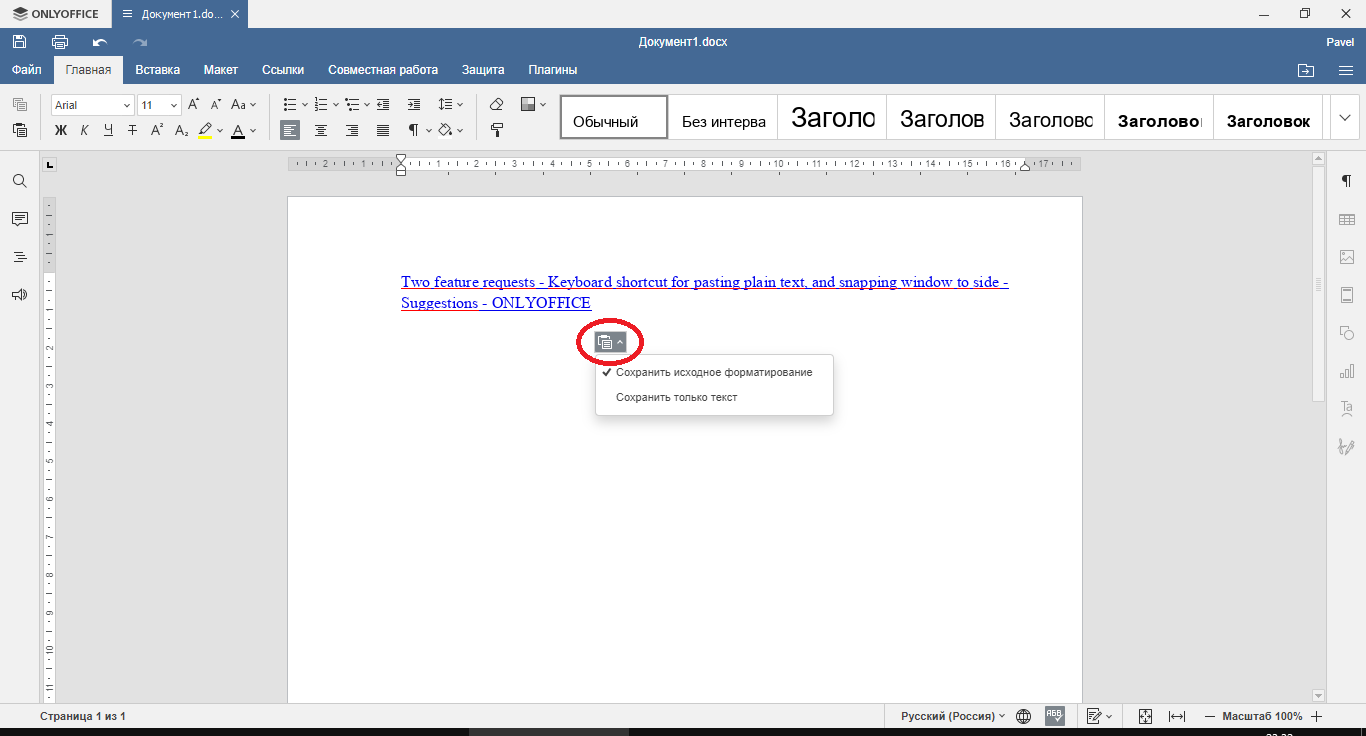Switch to the Совместная работа tab

(x=383, y=70)
